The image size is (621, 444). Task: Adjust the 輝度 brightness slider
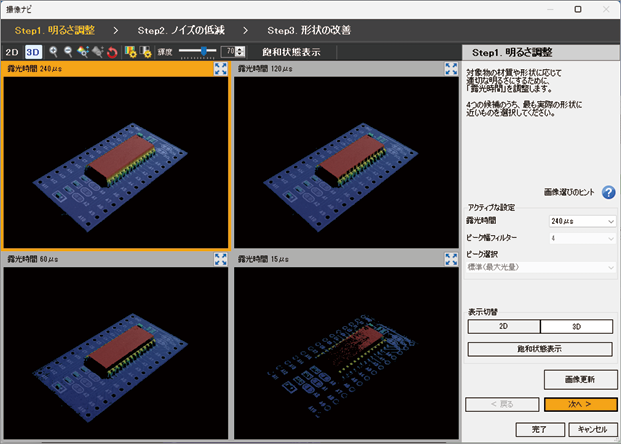coord(203,51)
